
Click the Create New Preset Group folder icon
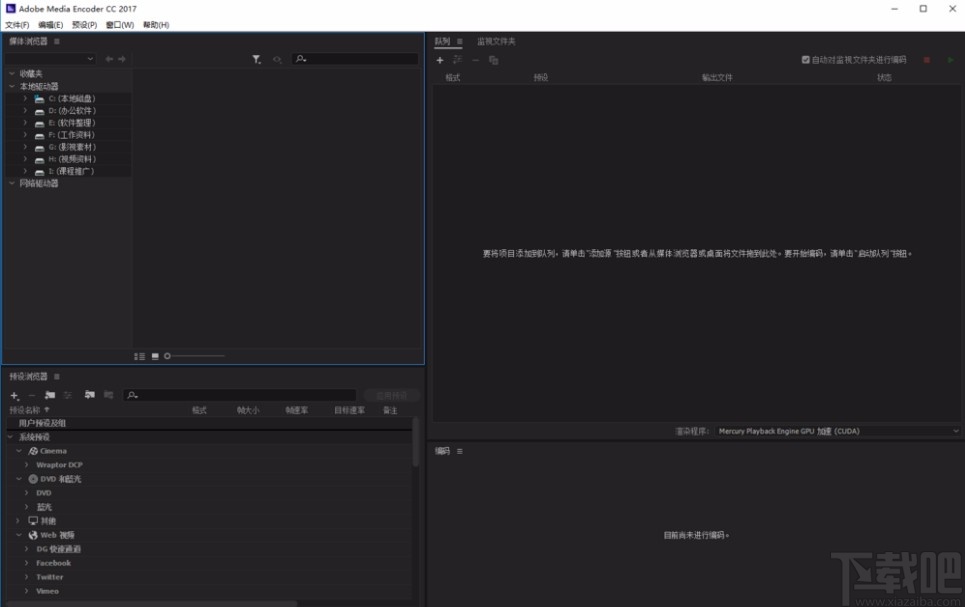pos(50,395)
